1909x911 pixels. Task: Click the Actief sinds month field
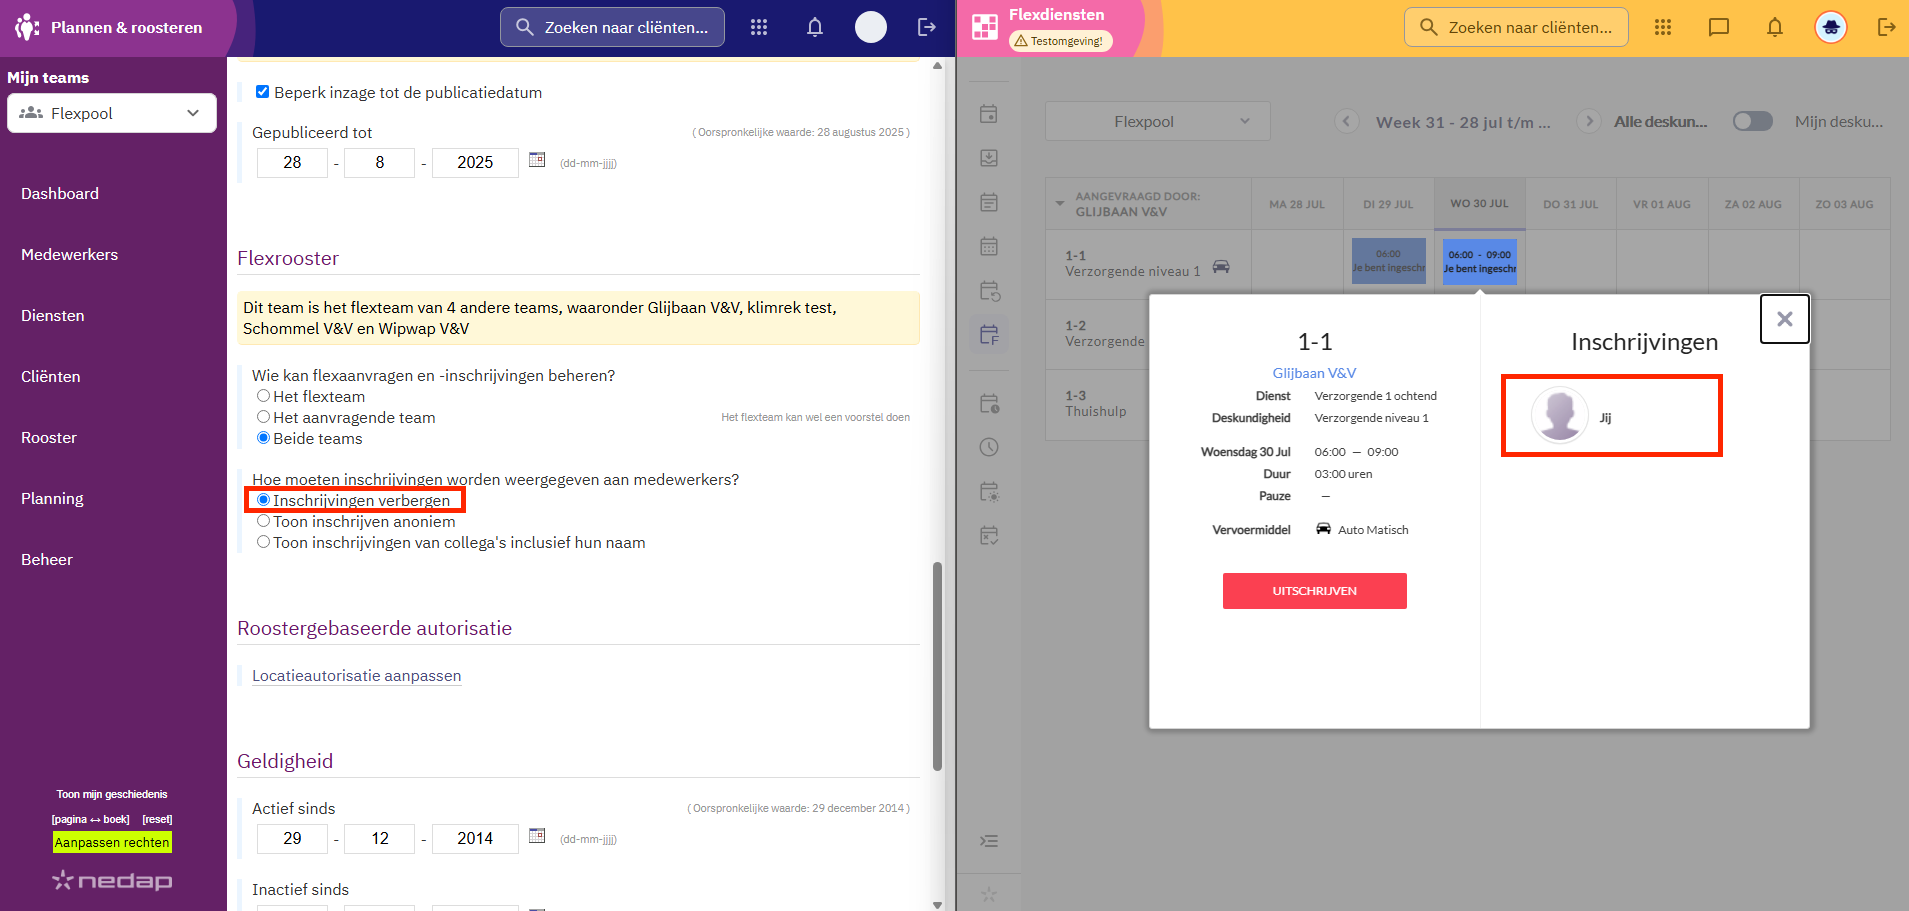tap(380, 839)
